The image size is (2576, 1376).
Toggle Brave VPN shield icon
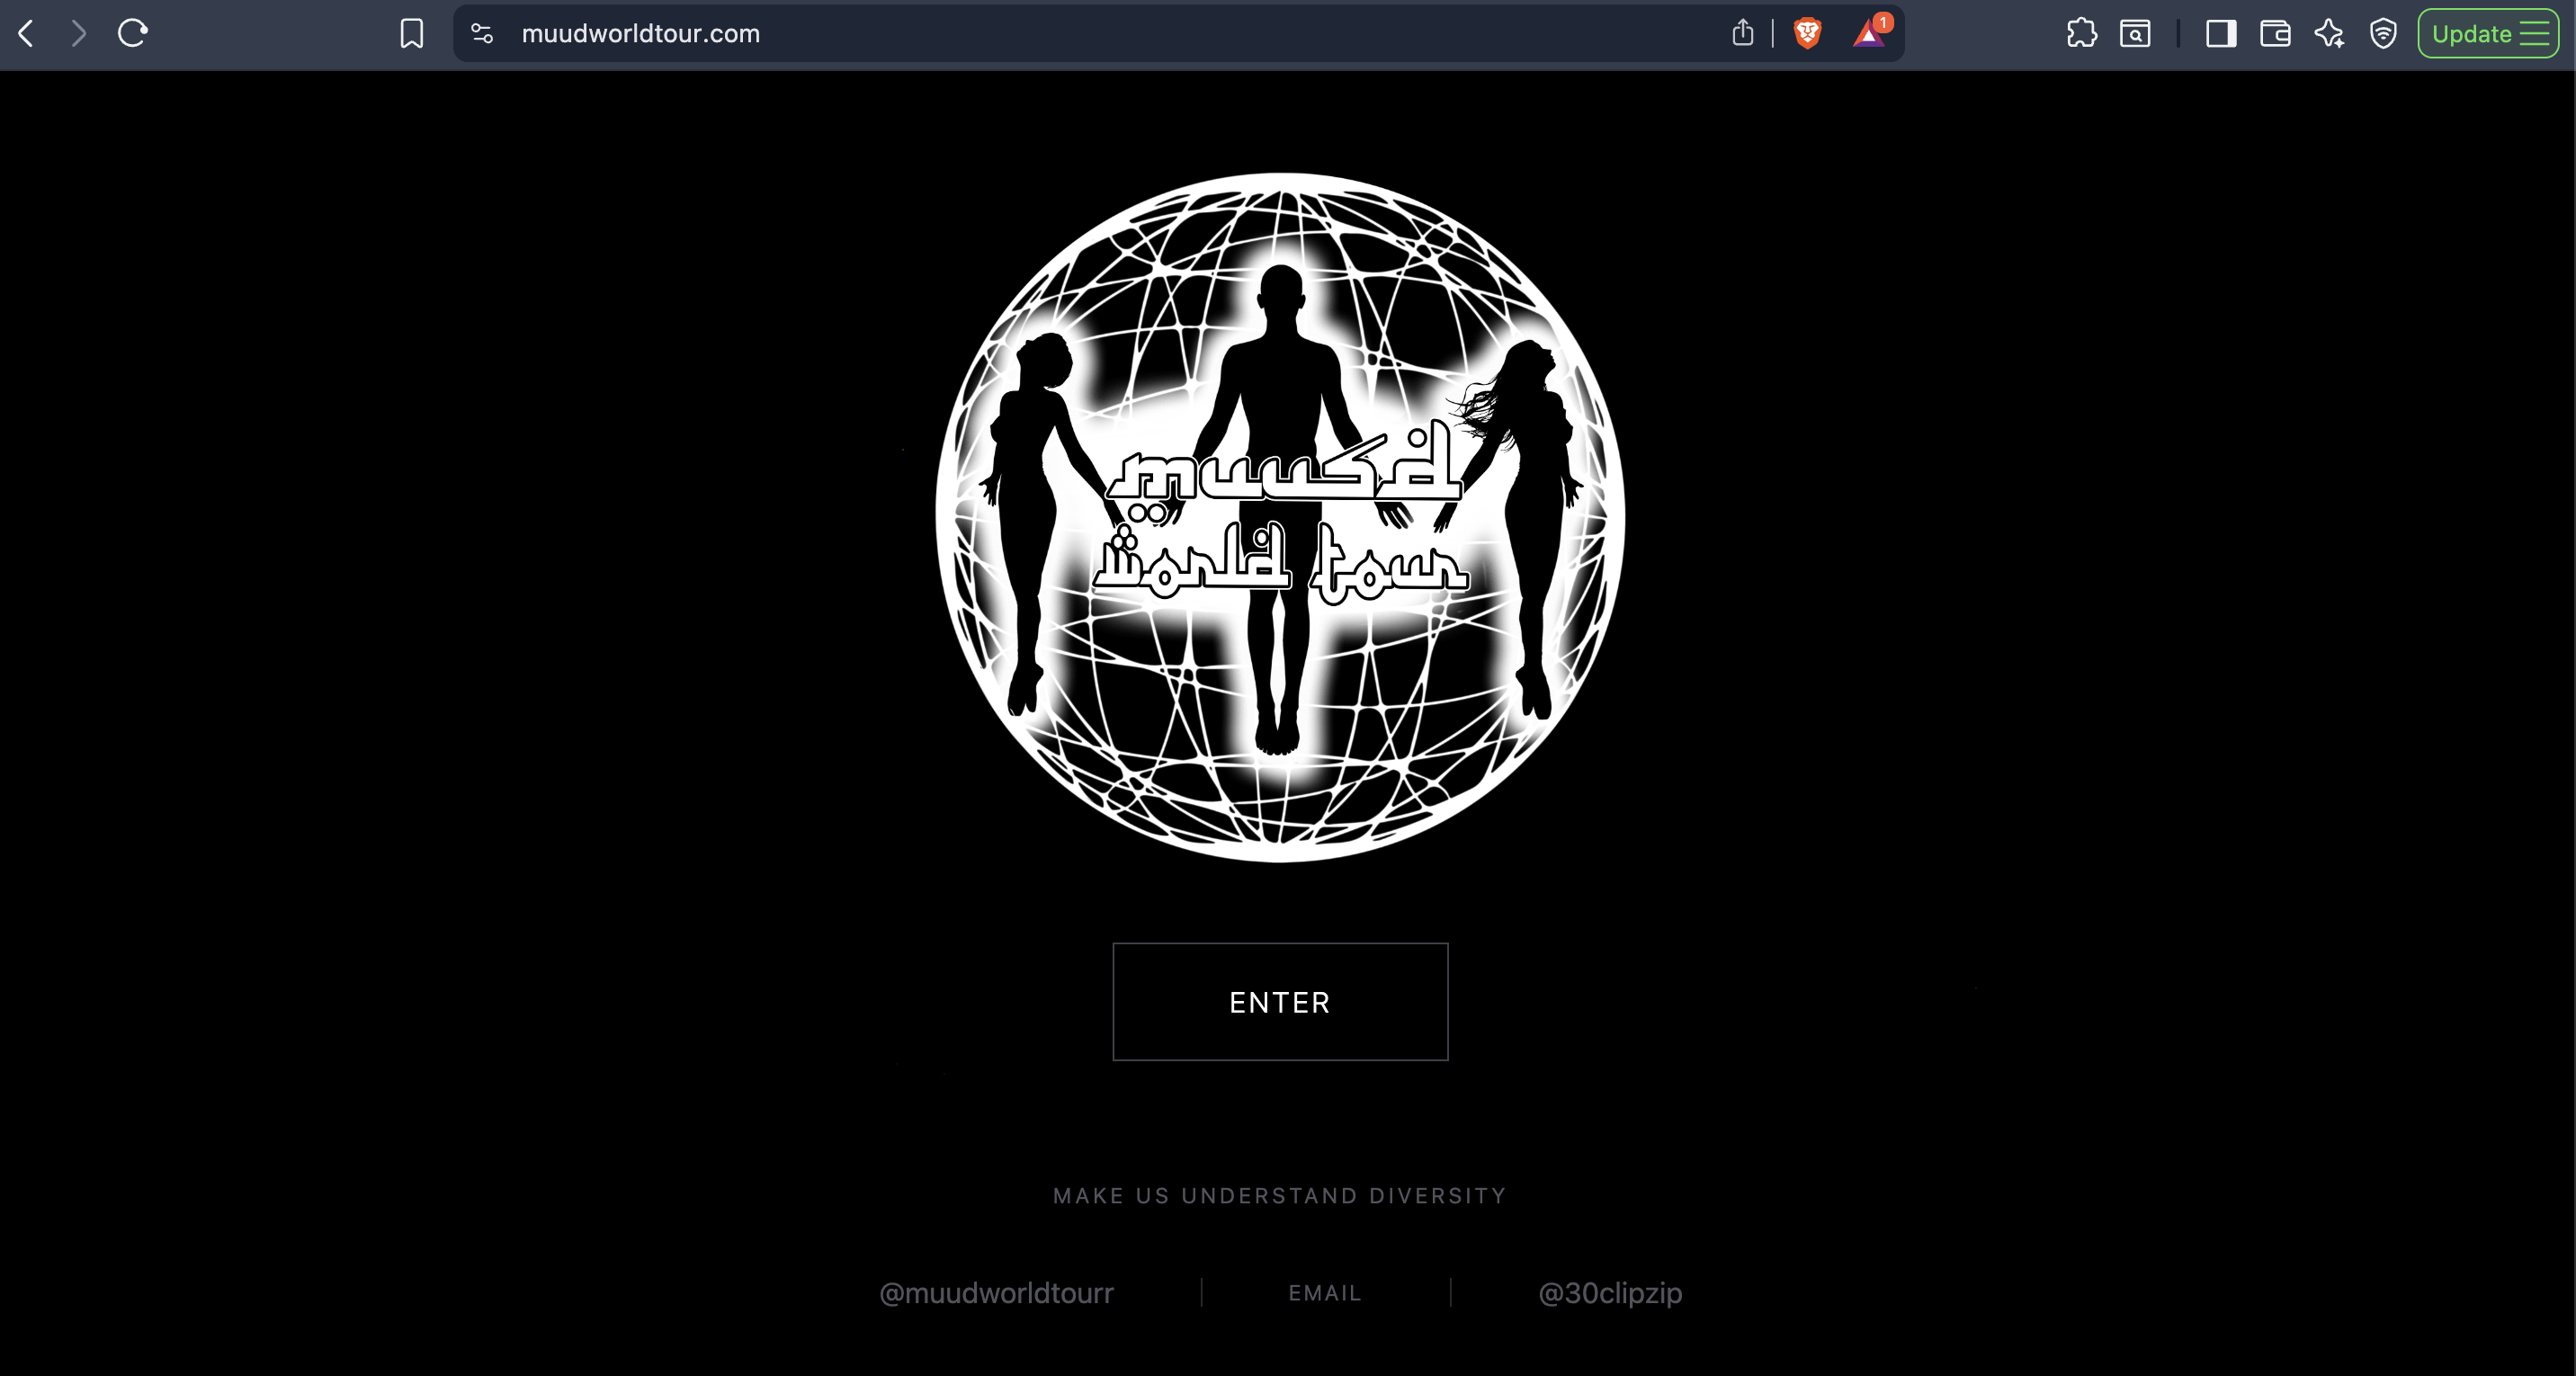pyautogui.click(x=2383, y=34)
